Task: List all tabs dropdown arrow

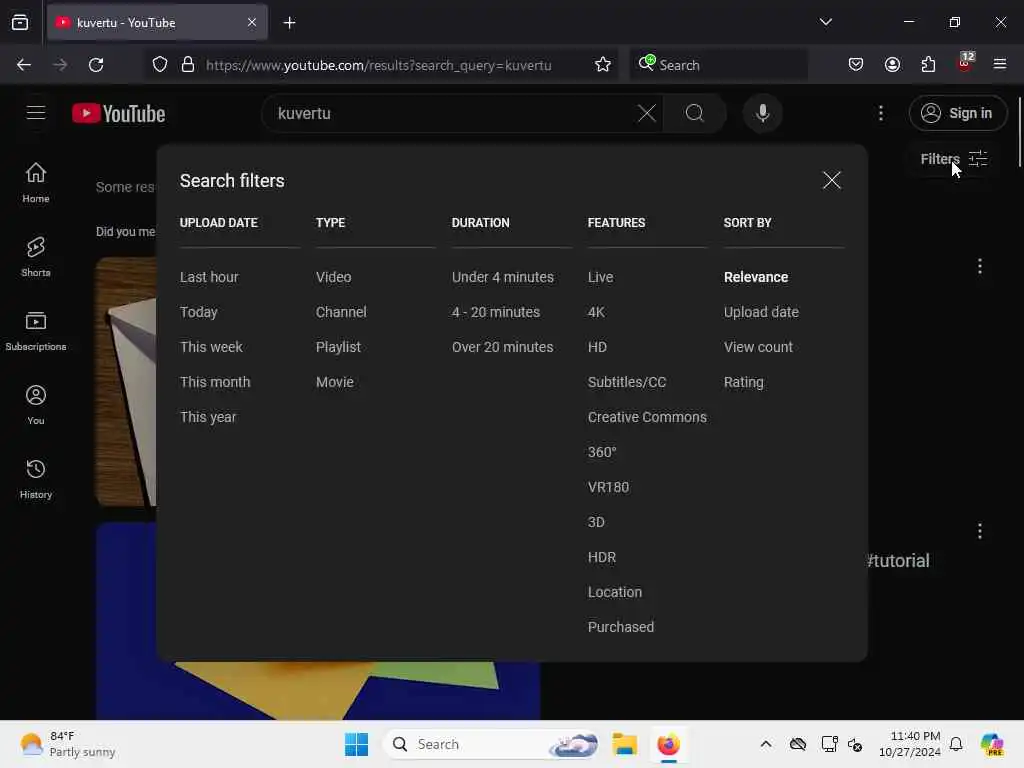Action: 825,22
